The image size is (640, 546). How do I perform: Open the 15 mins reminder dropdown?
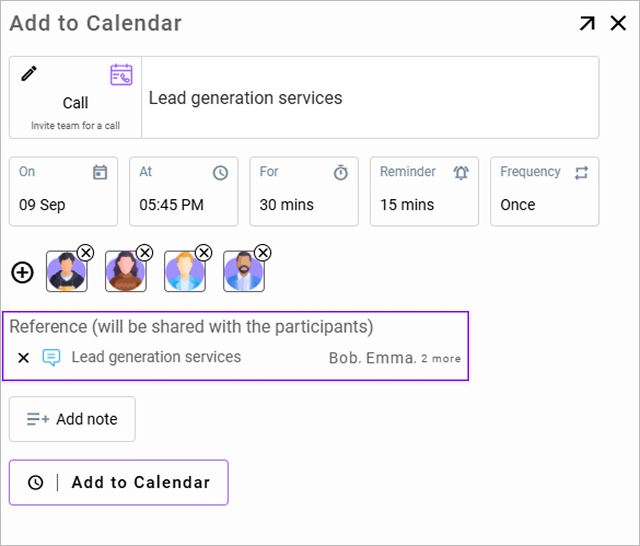coord(424,191)
